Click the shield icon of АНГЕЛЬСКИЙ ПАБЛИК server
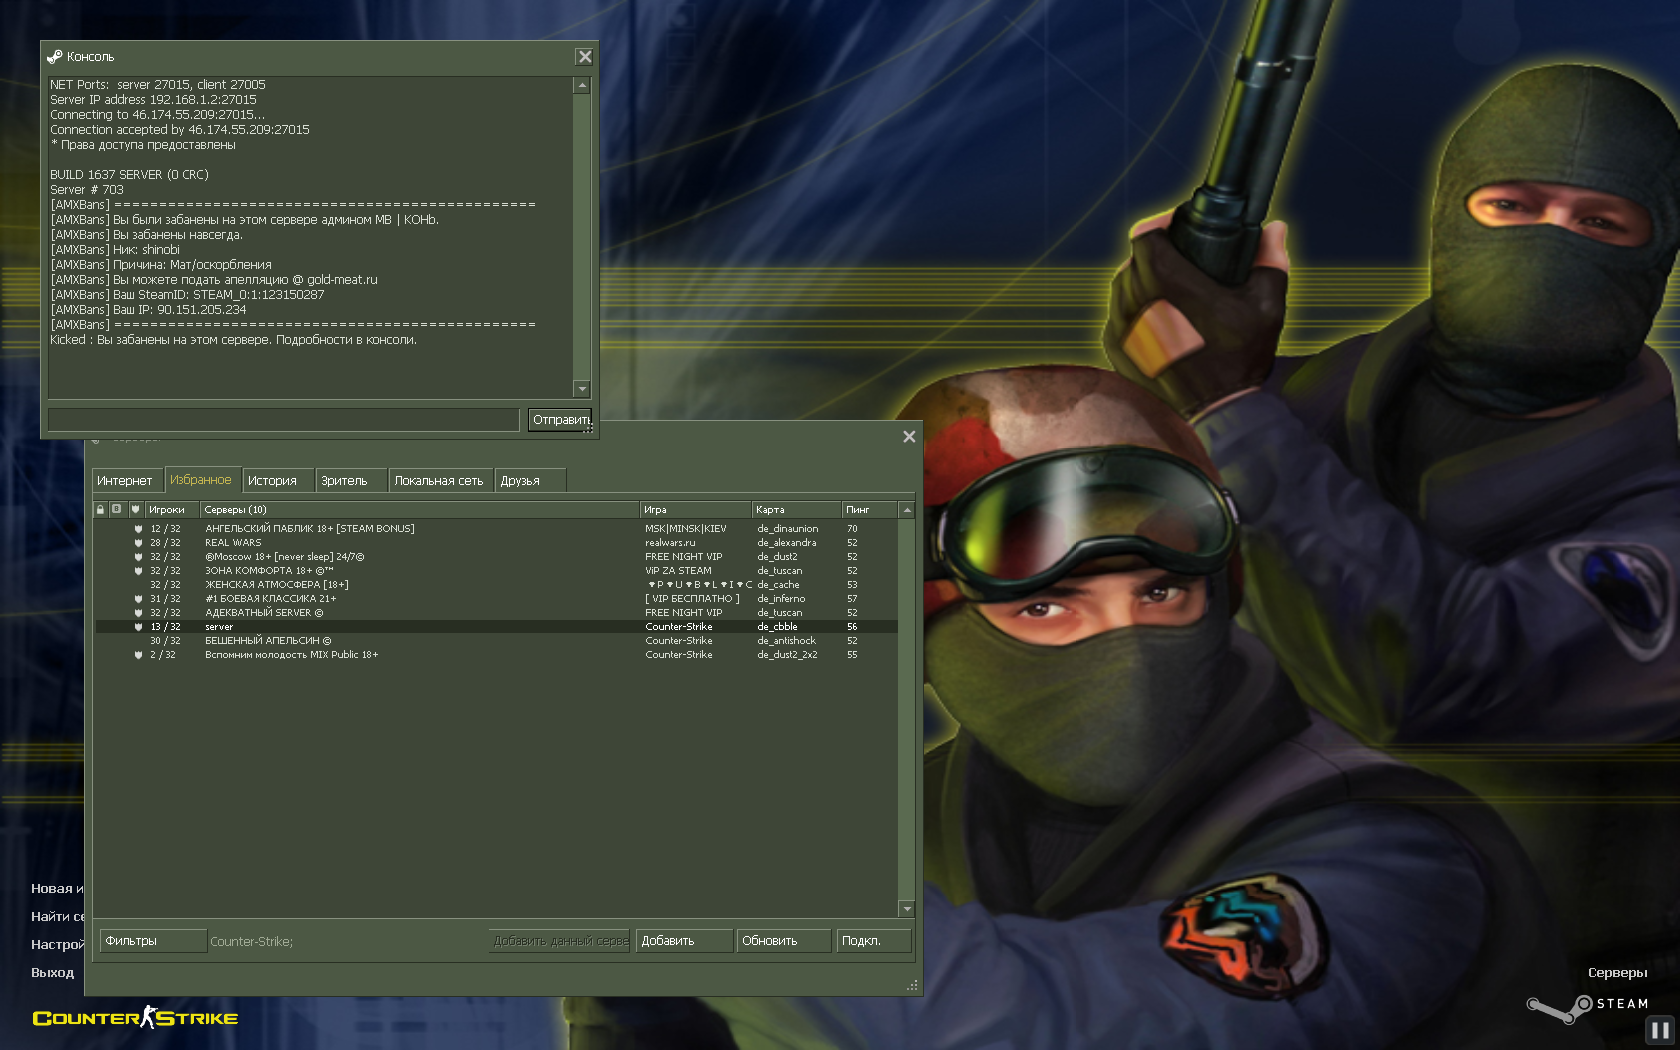This screenshot has width=1680, height=1050. point(138,529)
